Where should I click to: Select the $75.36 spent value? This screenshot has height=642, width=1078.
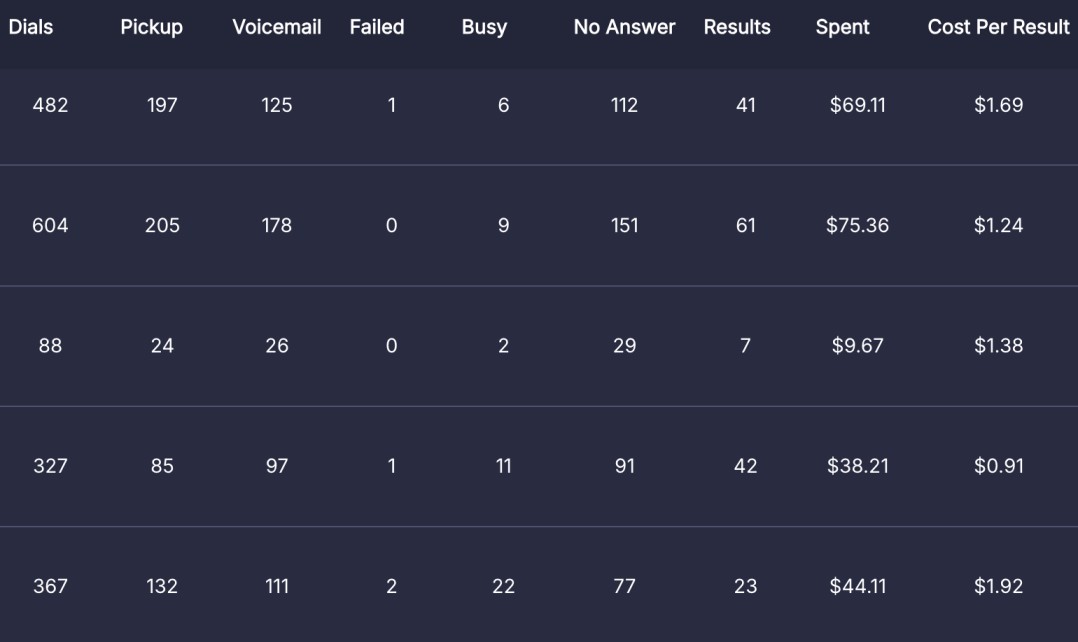(x=857, y=226)
